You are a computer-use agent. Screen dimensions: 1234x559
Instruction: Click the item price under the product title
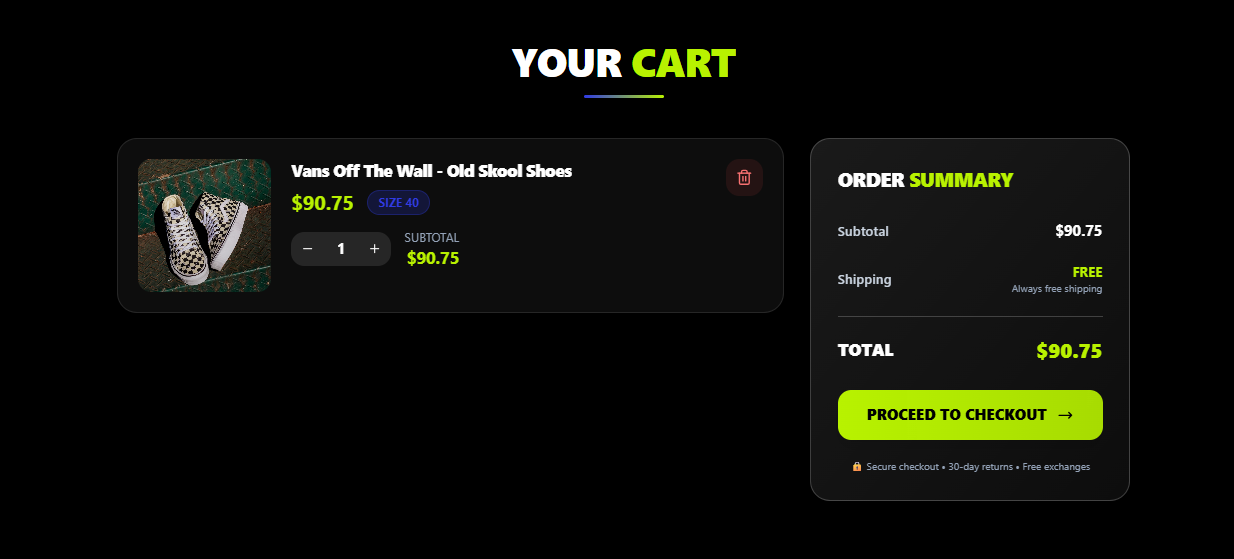(x=322, y=203)
